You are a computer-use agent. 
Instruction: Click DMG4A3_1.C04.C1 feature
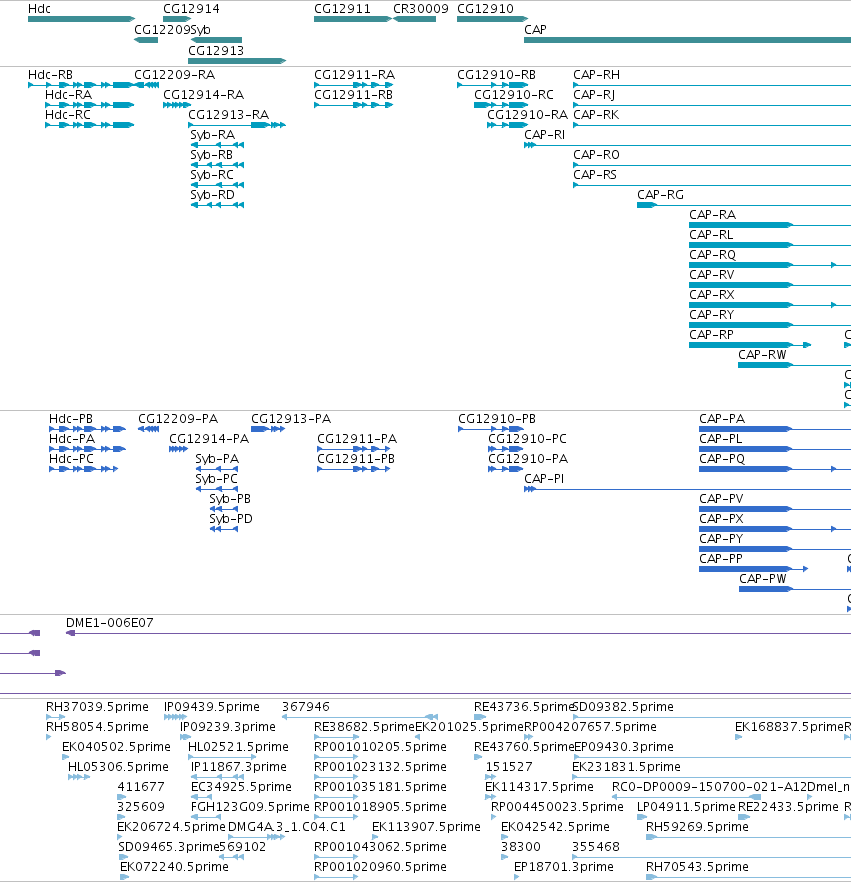pos(256,837)
